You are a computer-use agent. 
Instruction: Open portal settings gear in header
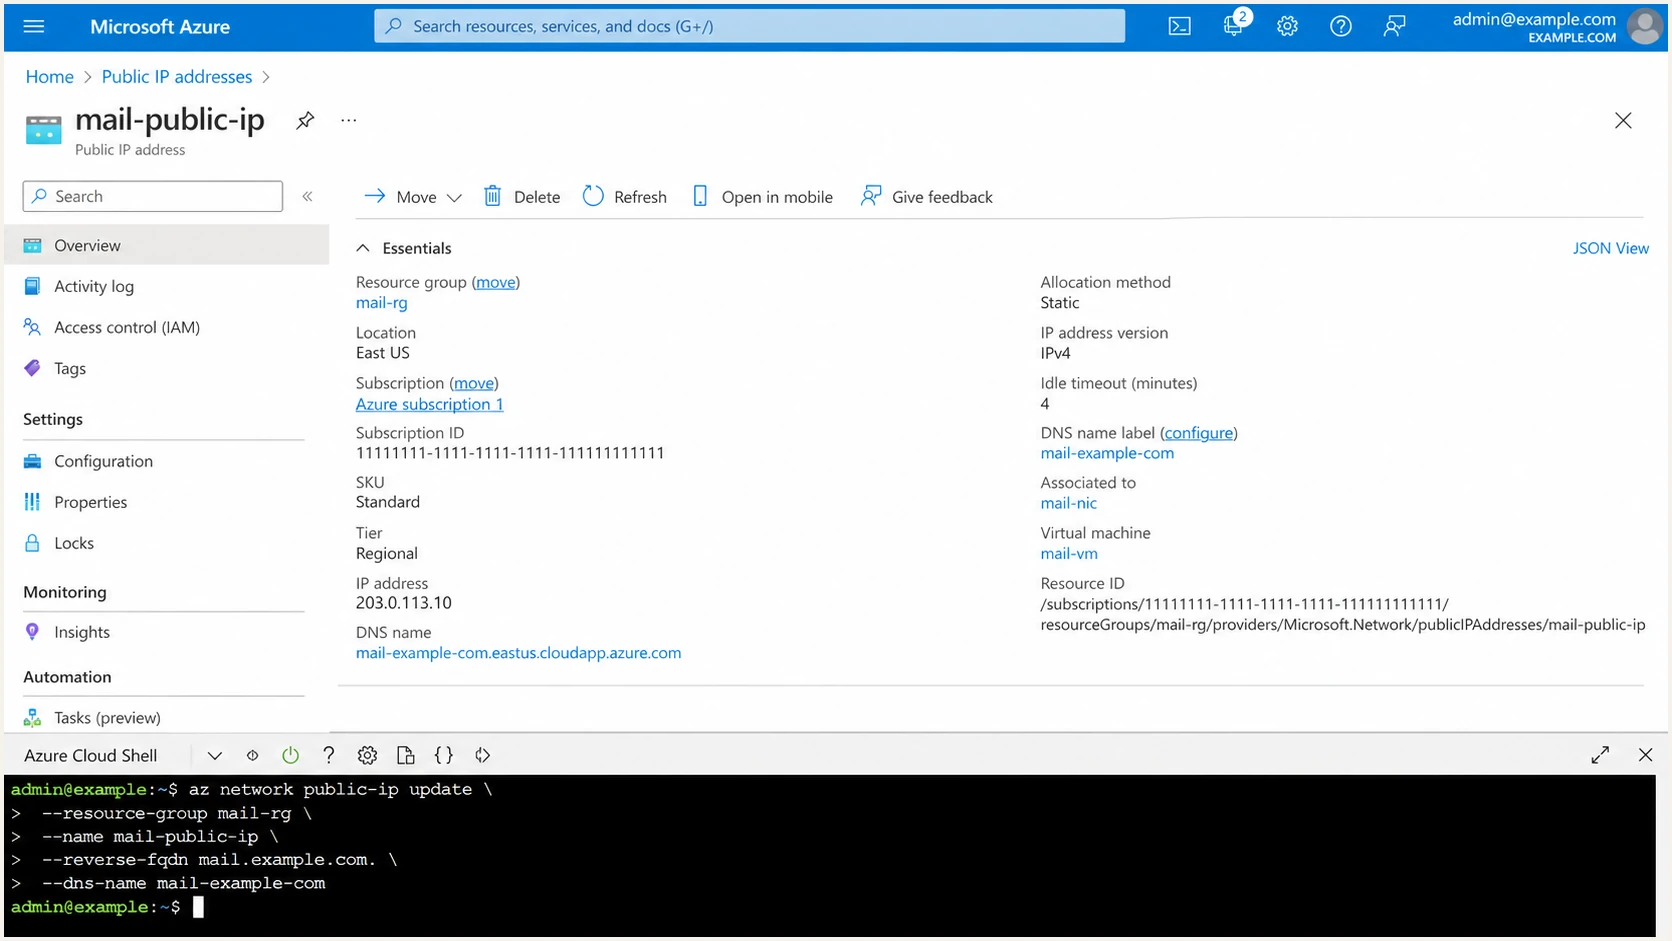pos(1287,27)
